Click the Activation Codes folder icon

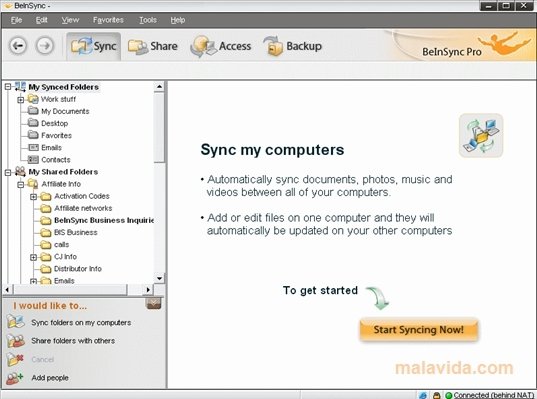coord(46,196)
